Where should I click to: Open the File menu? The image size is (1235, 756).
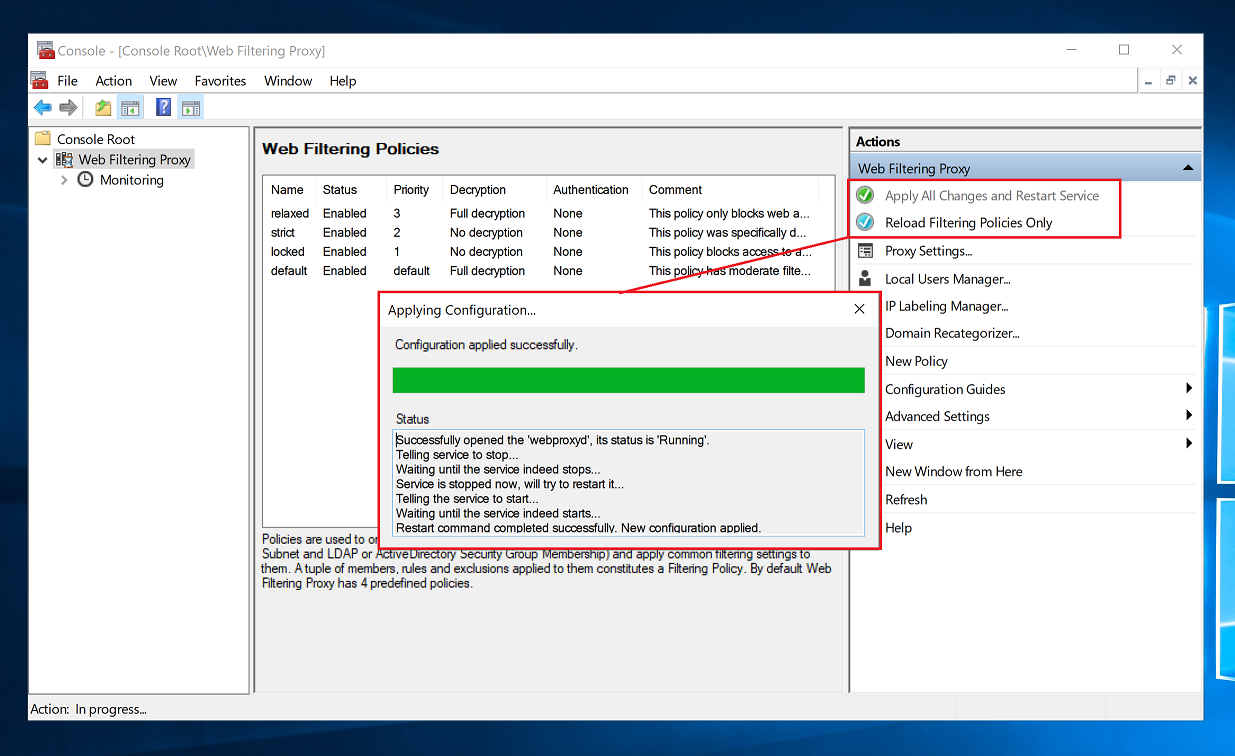[x=67, y=81]
